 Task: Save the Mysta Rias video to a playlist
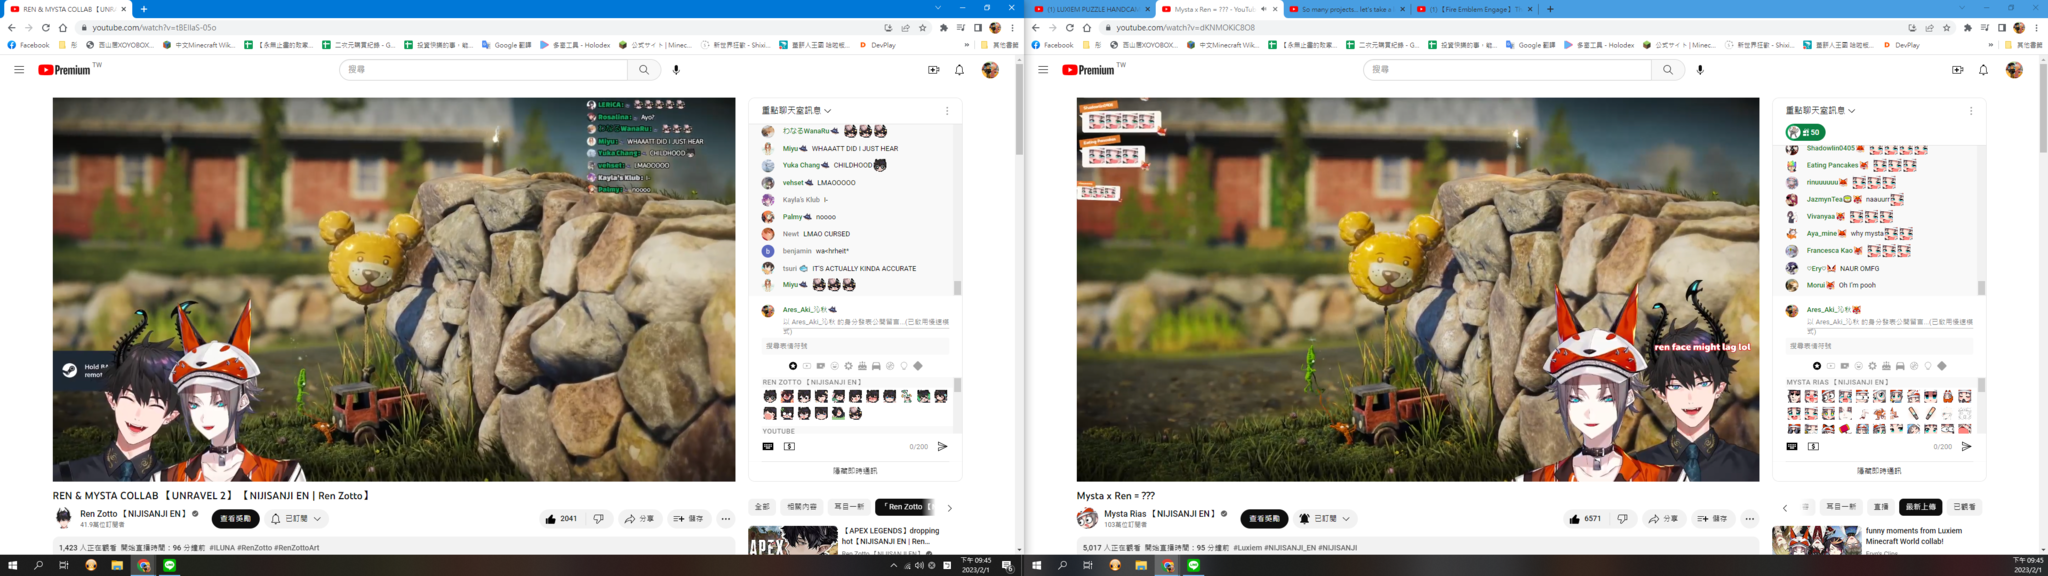click(1712, 519)
